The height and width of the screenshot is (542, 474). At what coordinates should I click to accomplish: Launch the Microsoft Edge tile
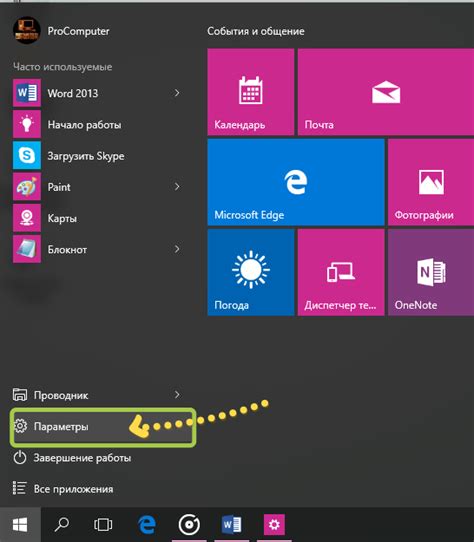(296, 182)
